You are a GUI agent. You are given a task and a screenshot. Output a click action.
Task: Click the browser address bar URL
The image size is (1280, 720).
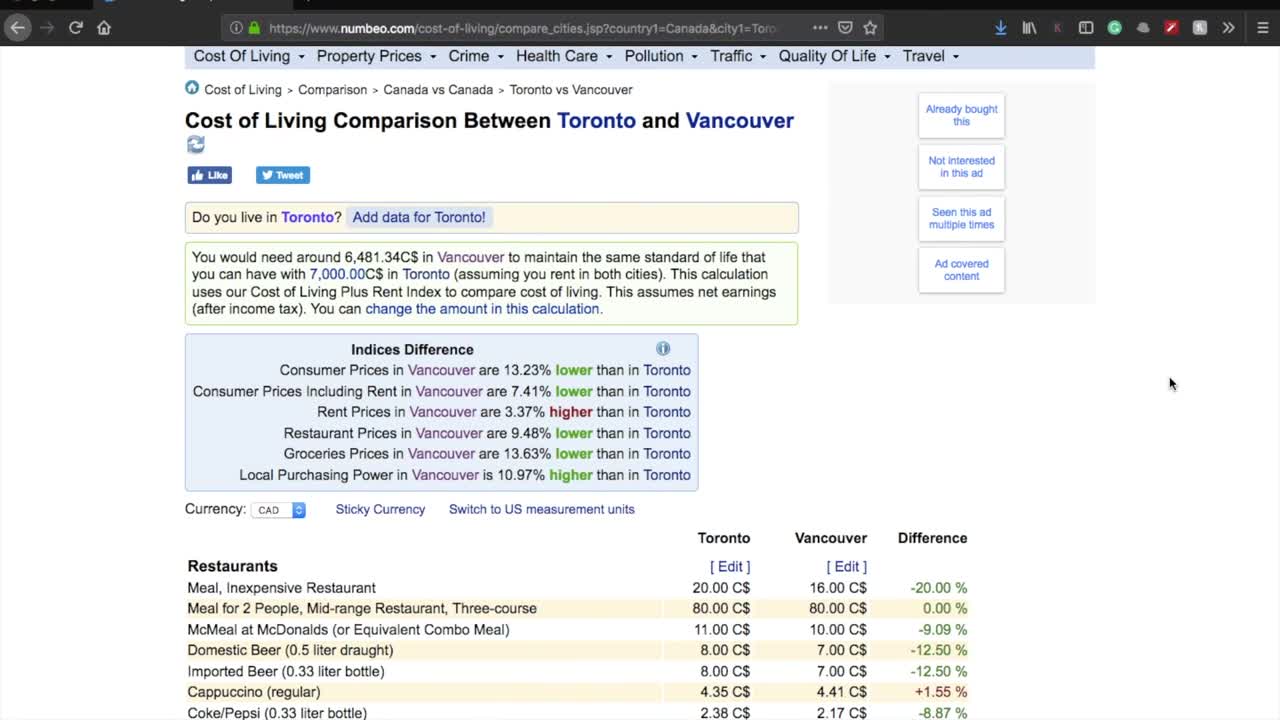(x=522, y=28)
